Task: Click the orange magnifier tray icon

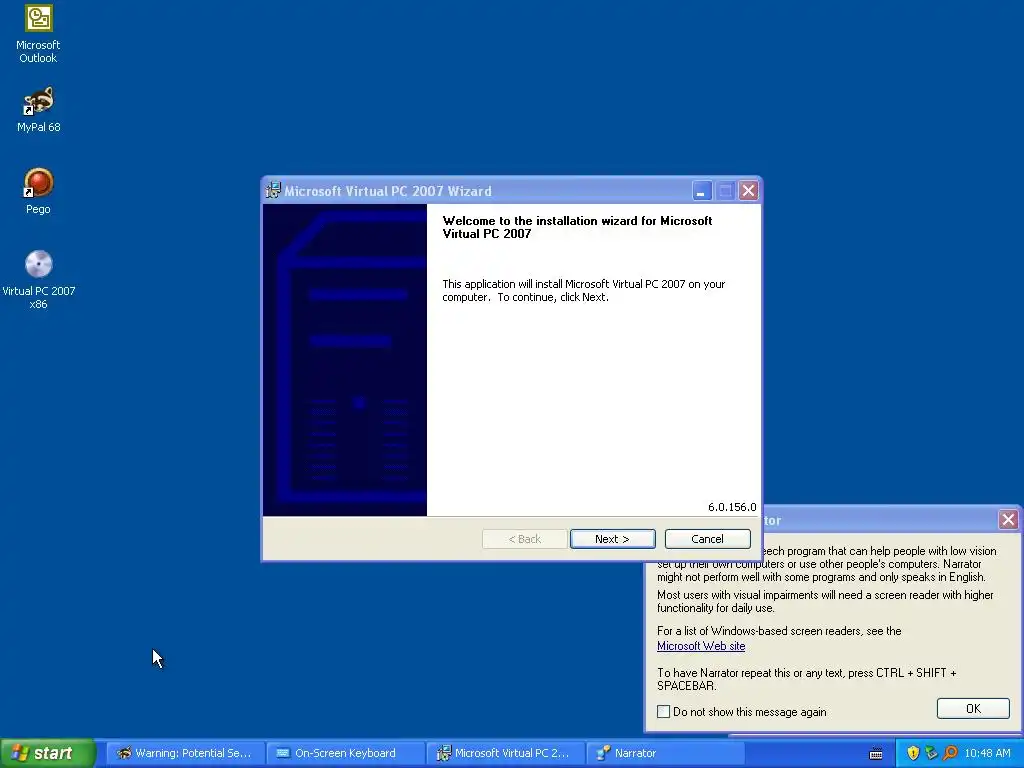Action: (x=950, y=753)
